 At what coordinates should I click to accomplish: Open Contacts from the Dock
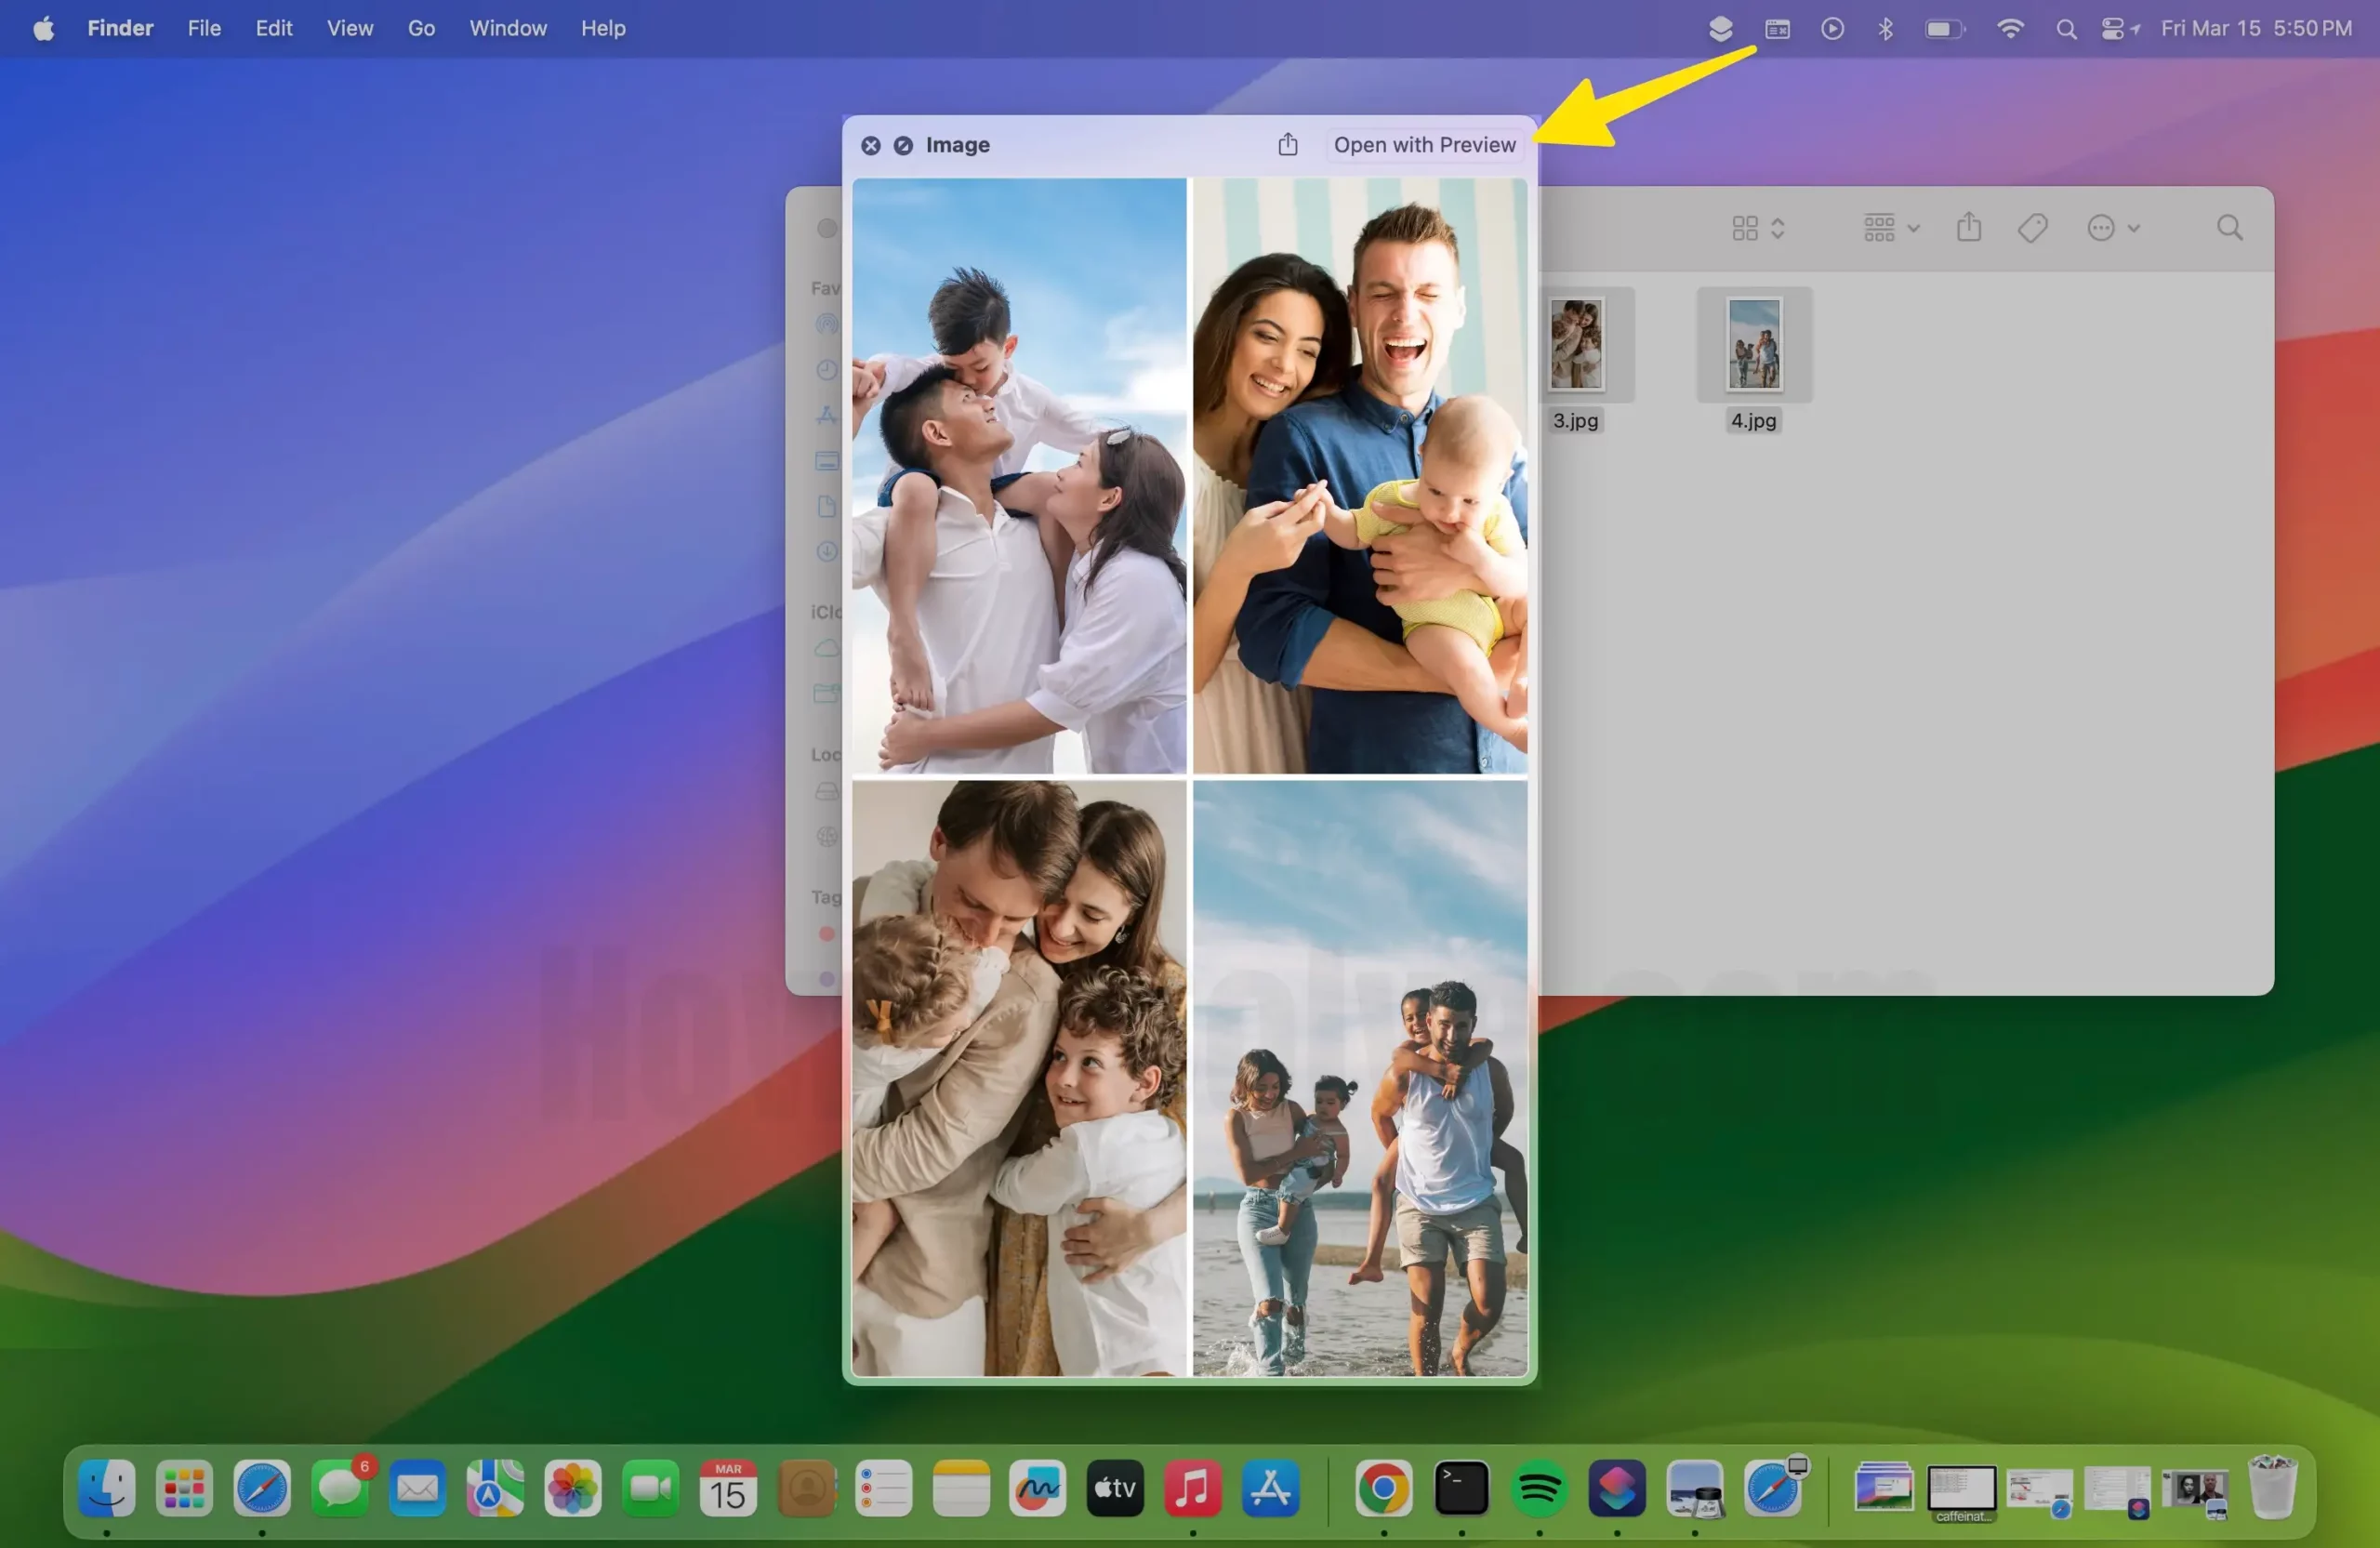[806, 1488]
